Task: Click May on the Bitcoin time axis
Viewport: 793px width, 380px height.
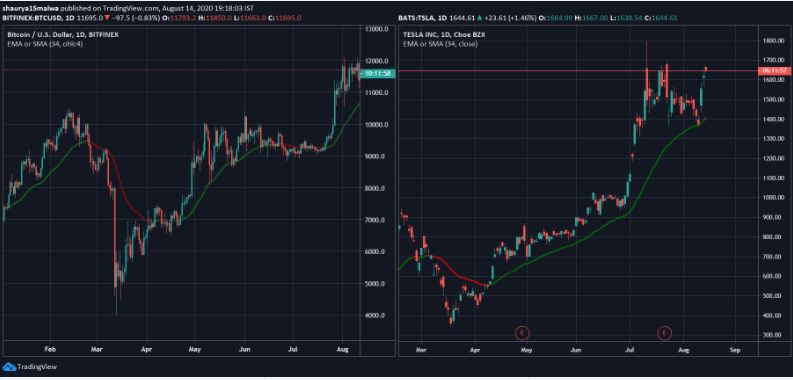Action: tap(195, 349)
